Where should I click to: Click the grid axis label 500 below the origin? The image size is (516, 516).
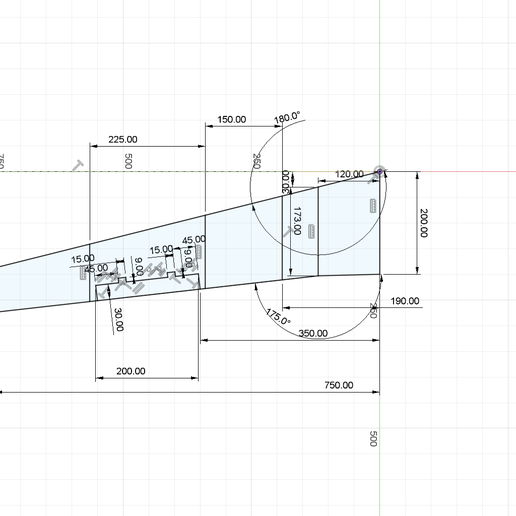point(373,439)
